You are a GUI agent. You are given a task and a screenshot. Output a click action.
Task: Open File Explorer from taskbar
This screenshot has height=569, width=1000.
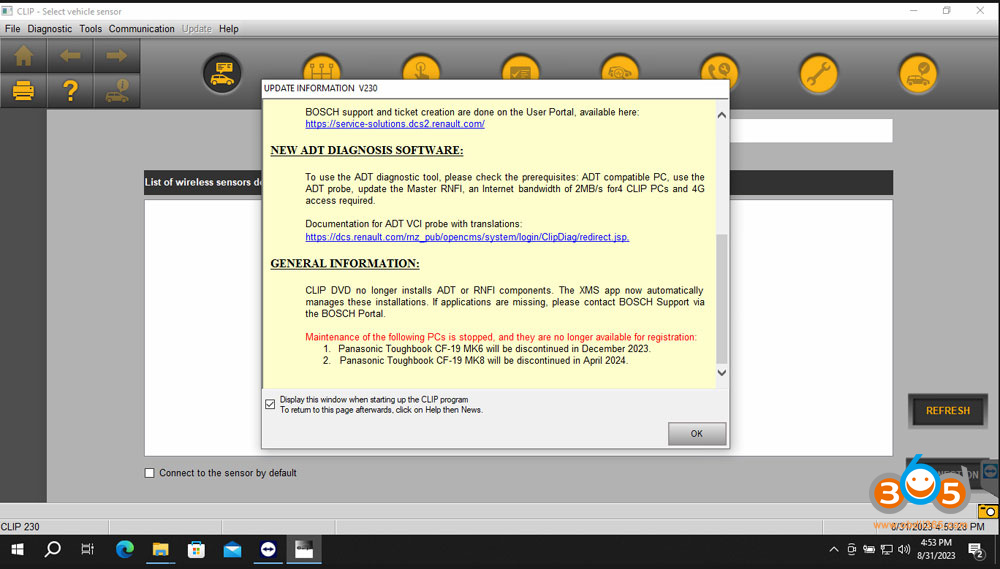pyautogui.click(x=161, y=549)
